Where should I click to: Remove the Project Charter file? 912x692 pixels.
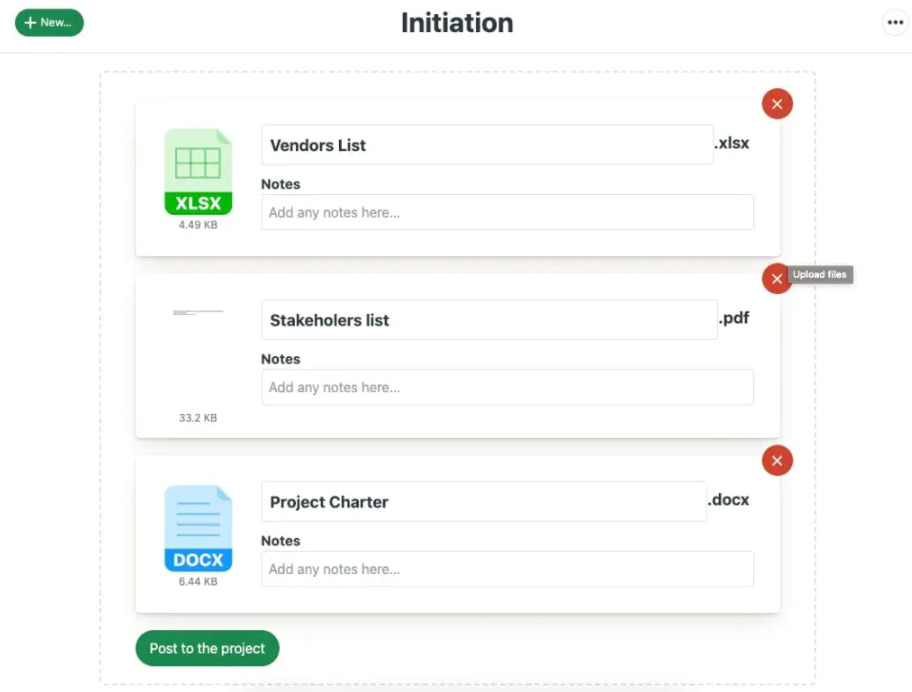pyautogui.click(x=777, y=460)
